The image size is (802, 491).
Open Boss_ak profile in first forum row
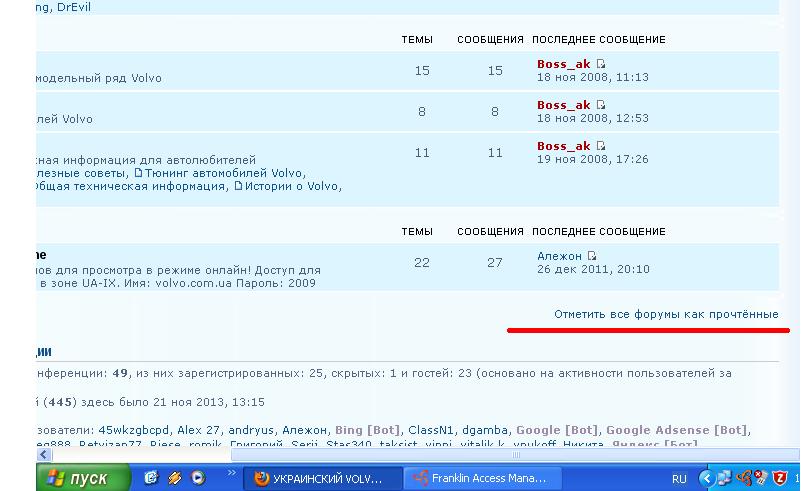563,64
